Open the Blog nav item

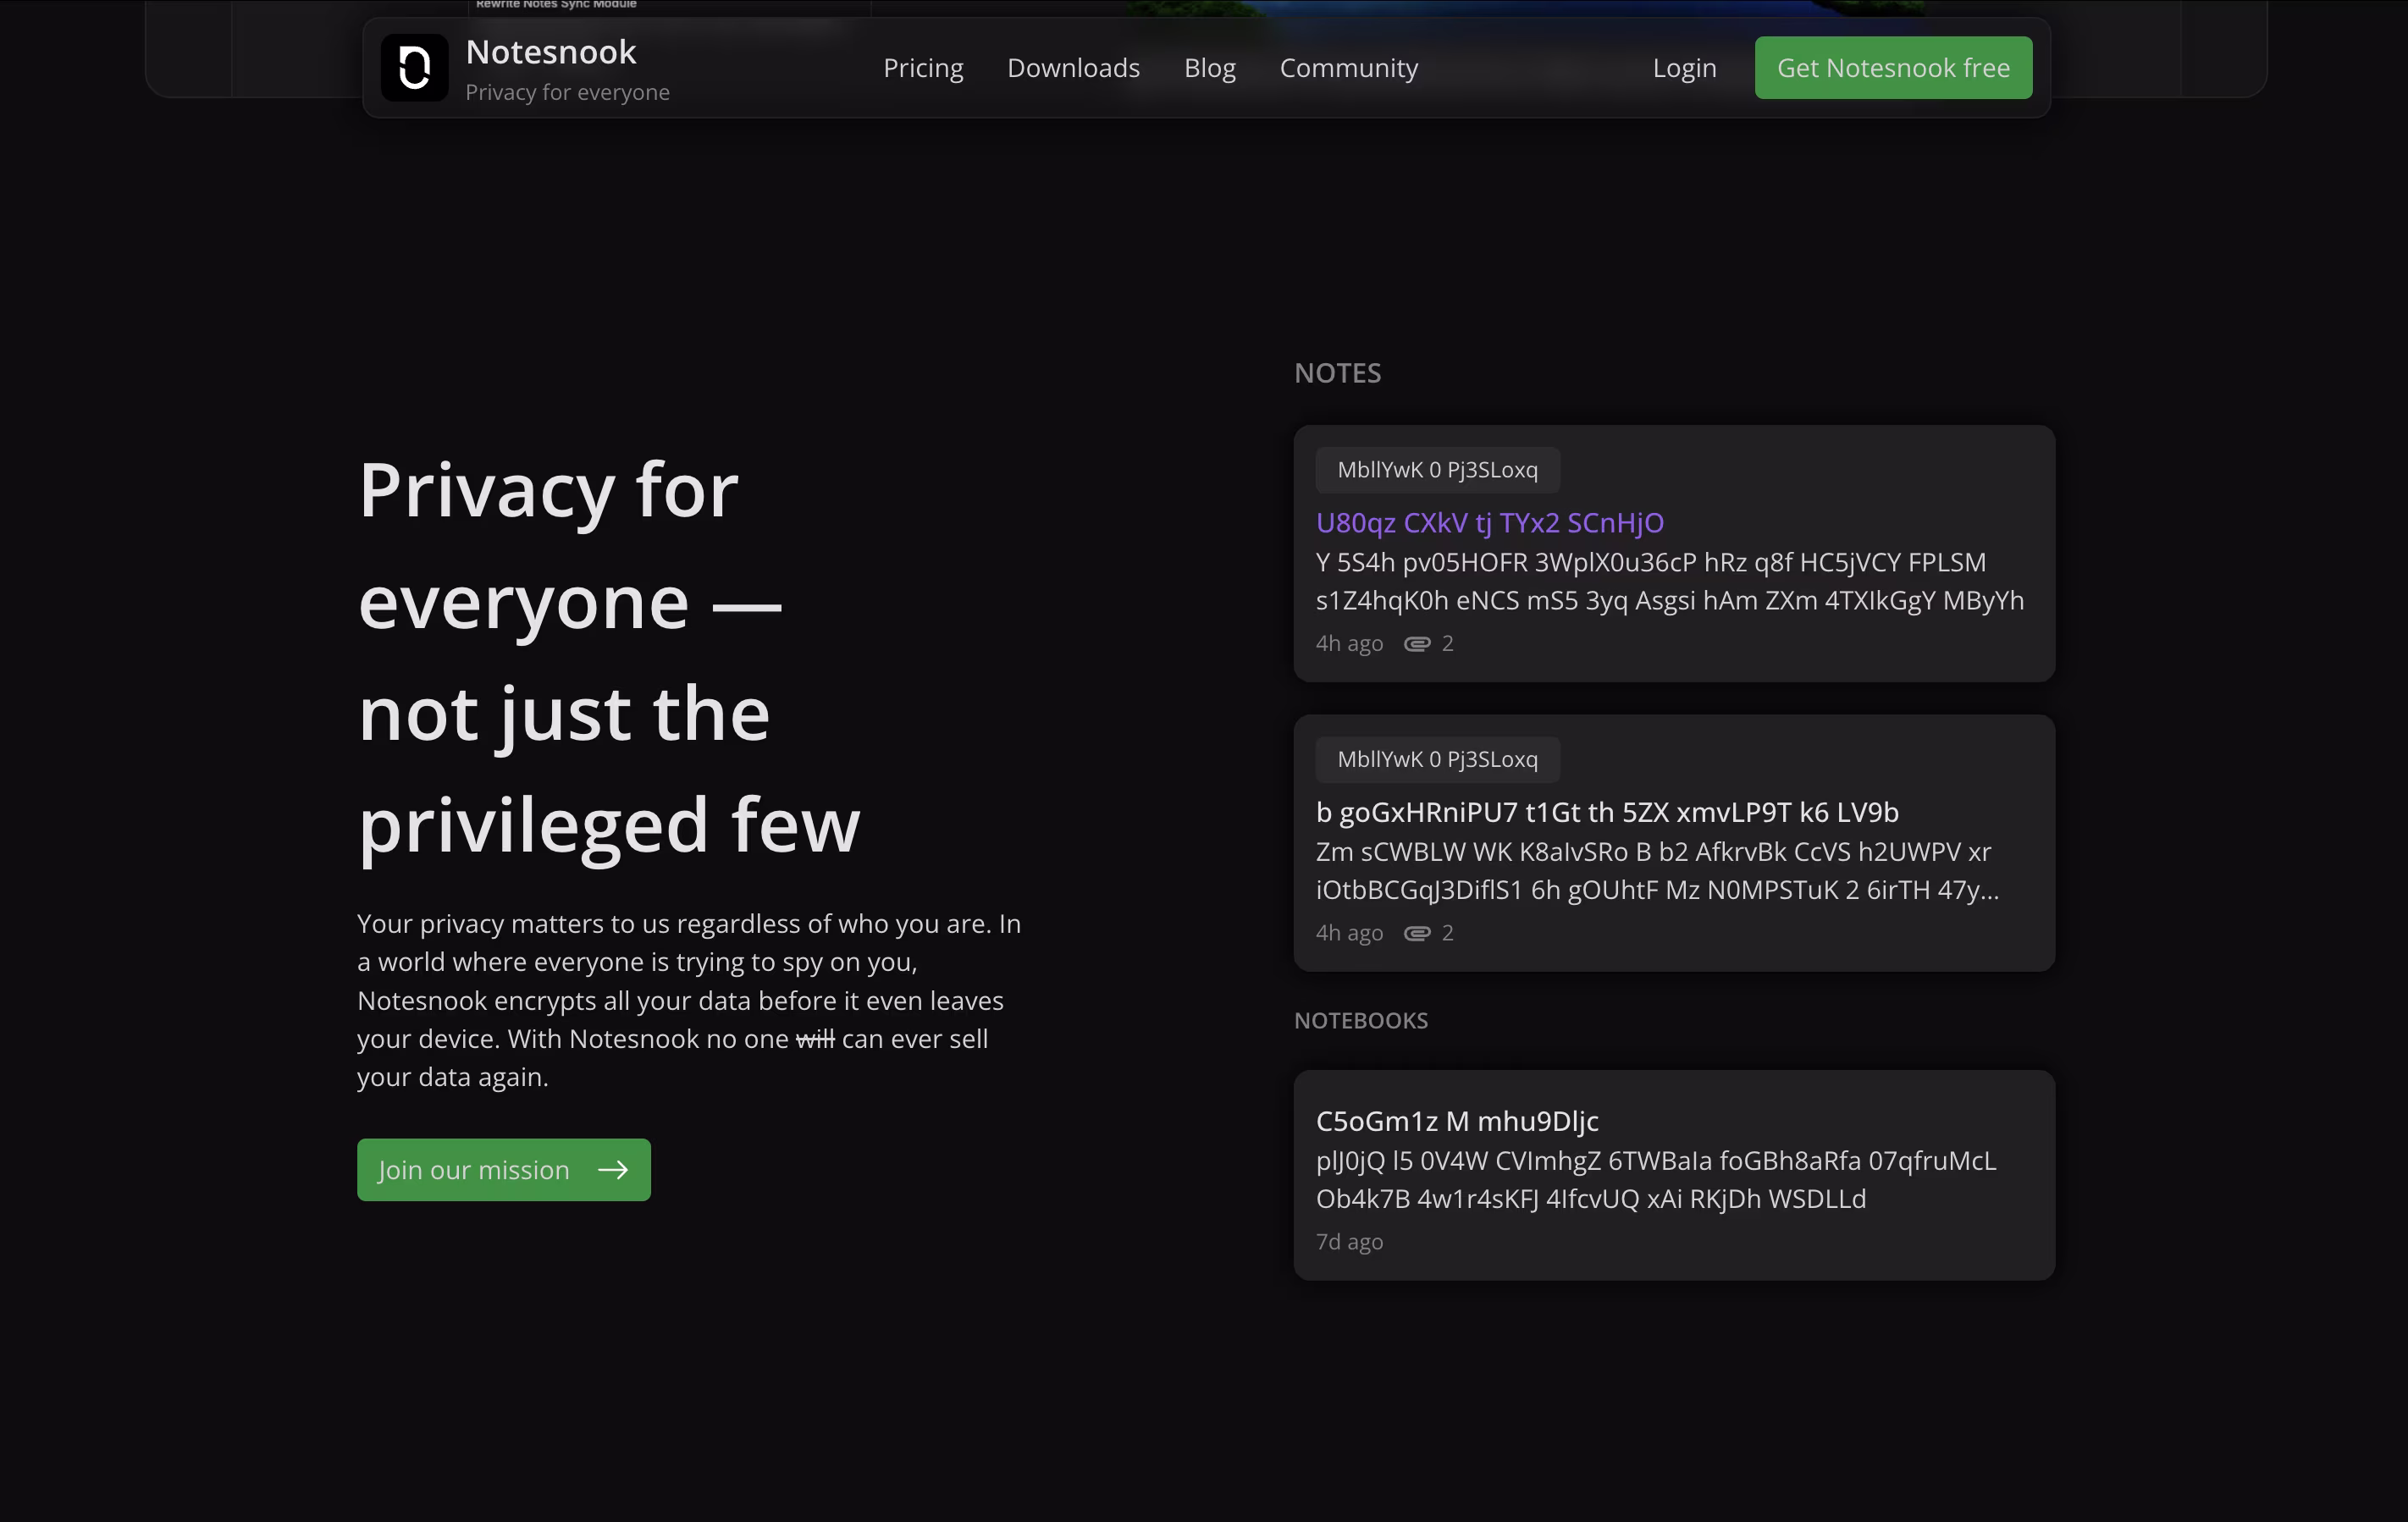click(1209, 68)
